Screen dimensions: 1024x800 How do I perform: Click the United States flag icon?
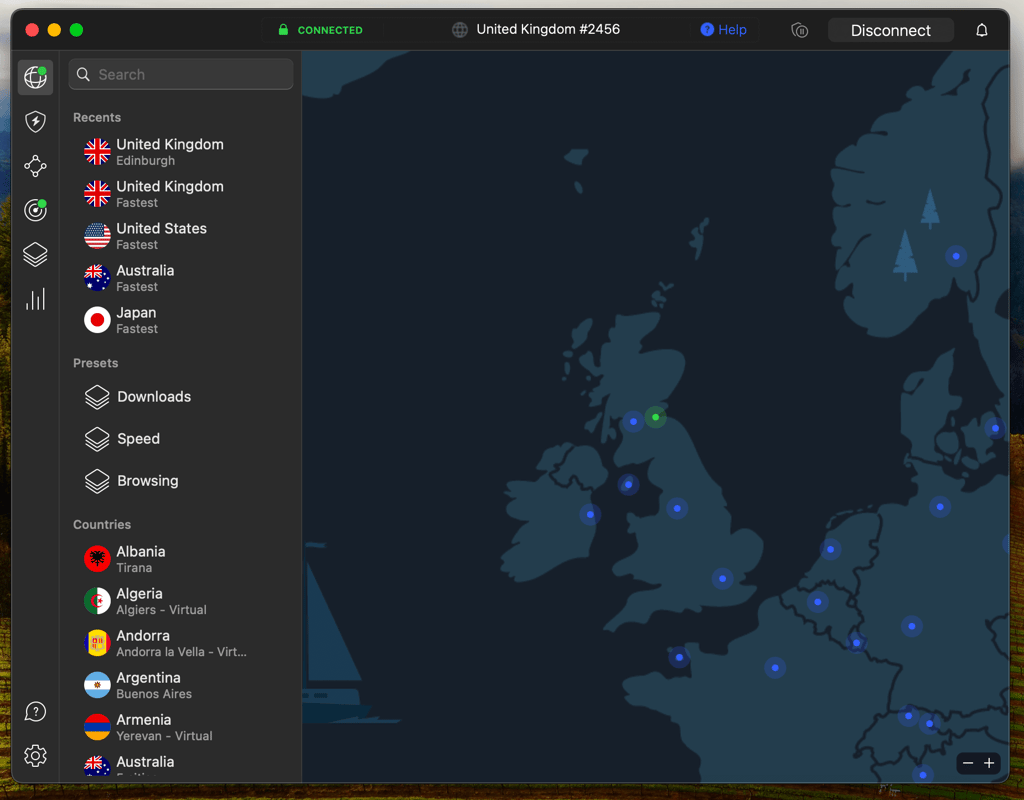[x=97, y=236]
